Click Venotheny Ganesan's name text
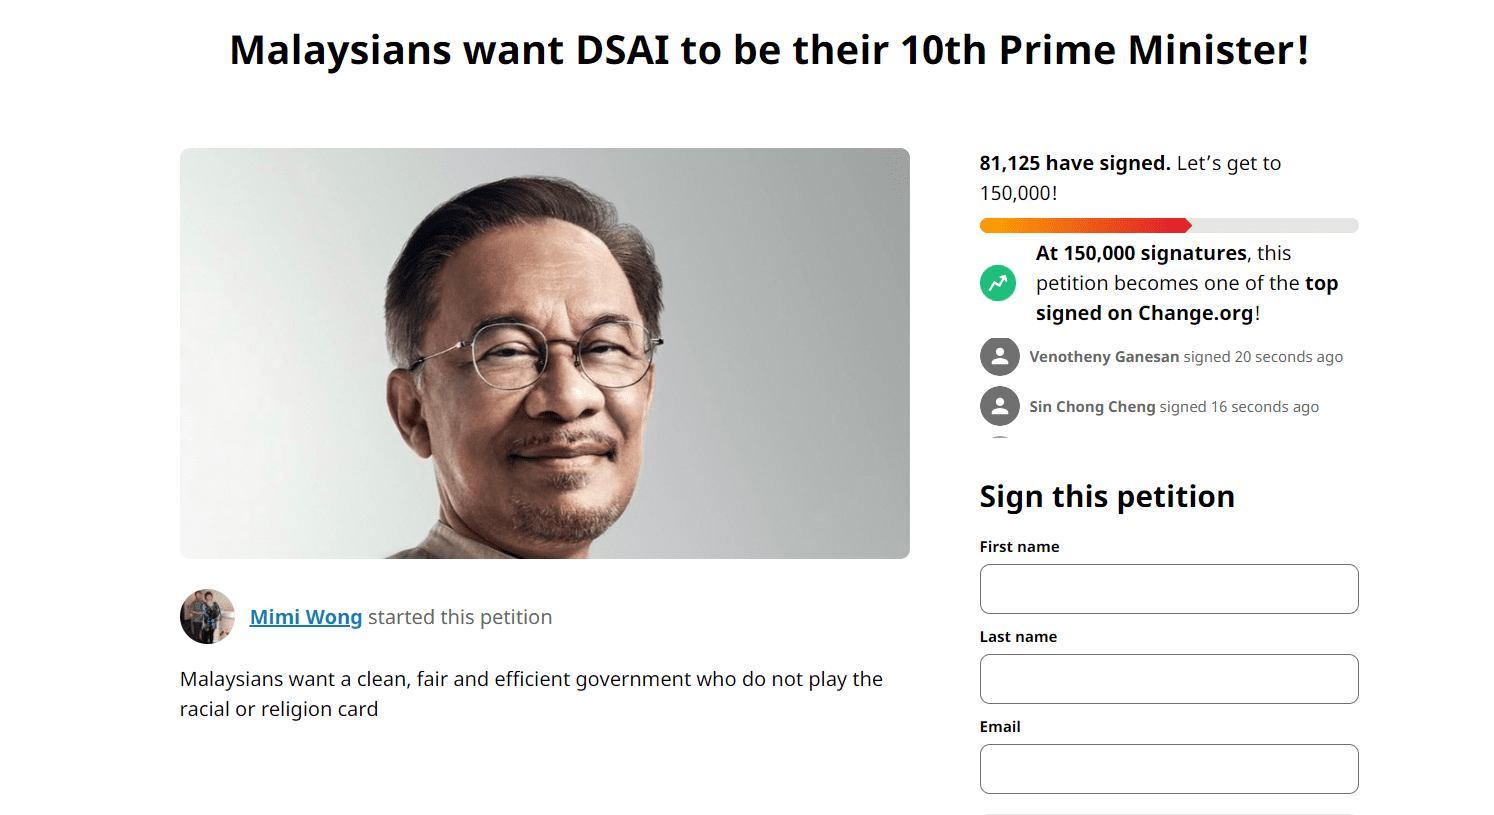 tap(1105, 356)
